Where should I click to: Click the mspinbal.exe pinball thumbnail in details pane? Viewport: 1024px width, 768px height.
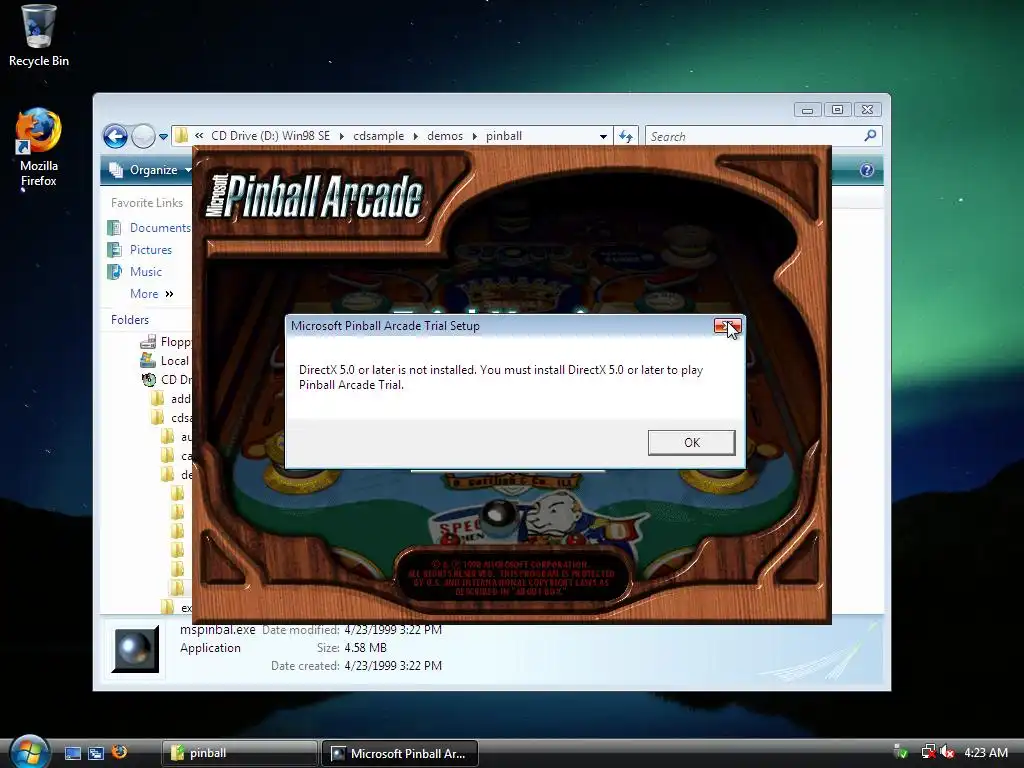(135, 650)
